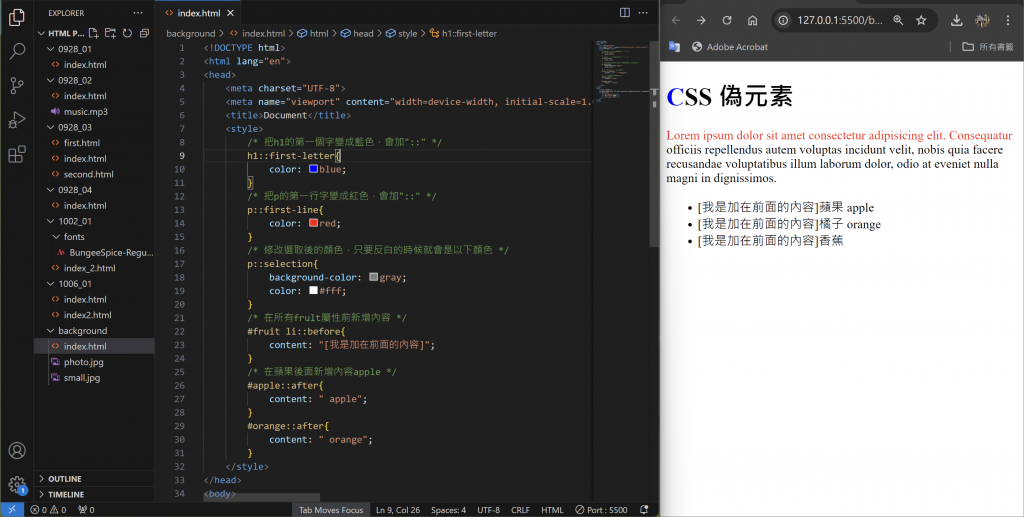Click the New Folder icon in Explorer

(110, 33)
